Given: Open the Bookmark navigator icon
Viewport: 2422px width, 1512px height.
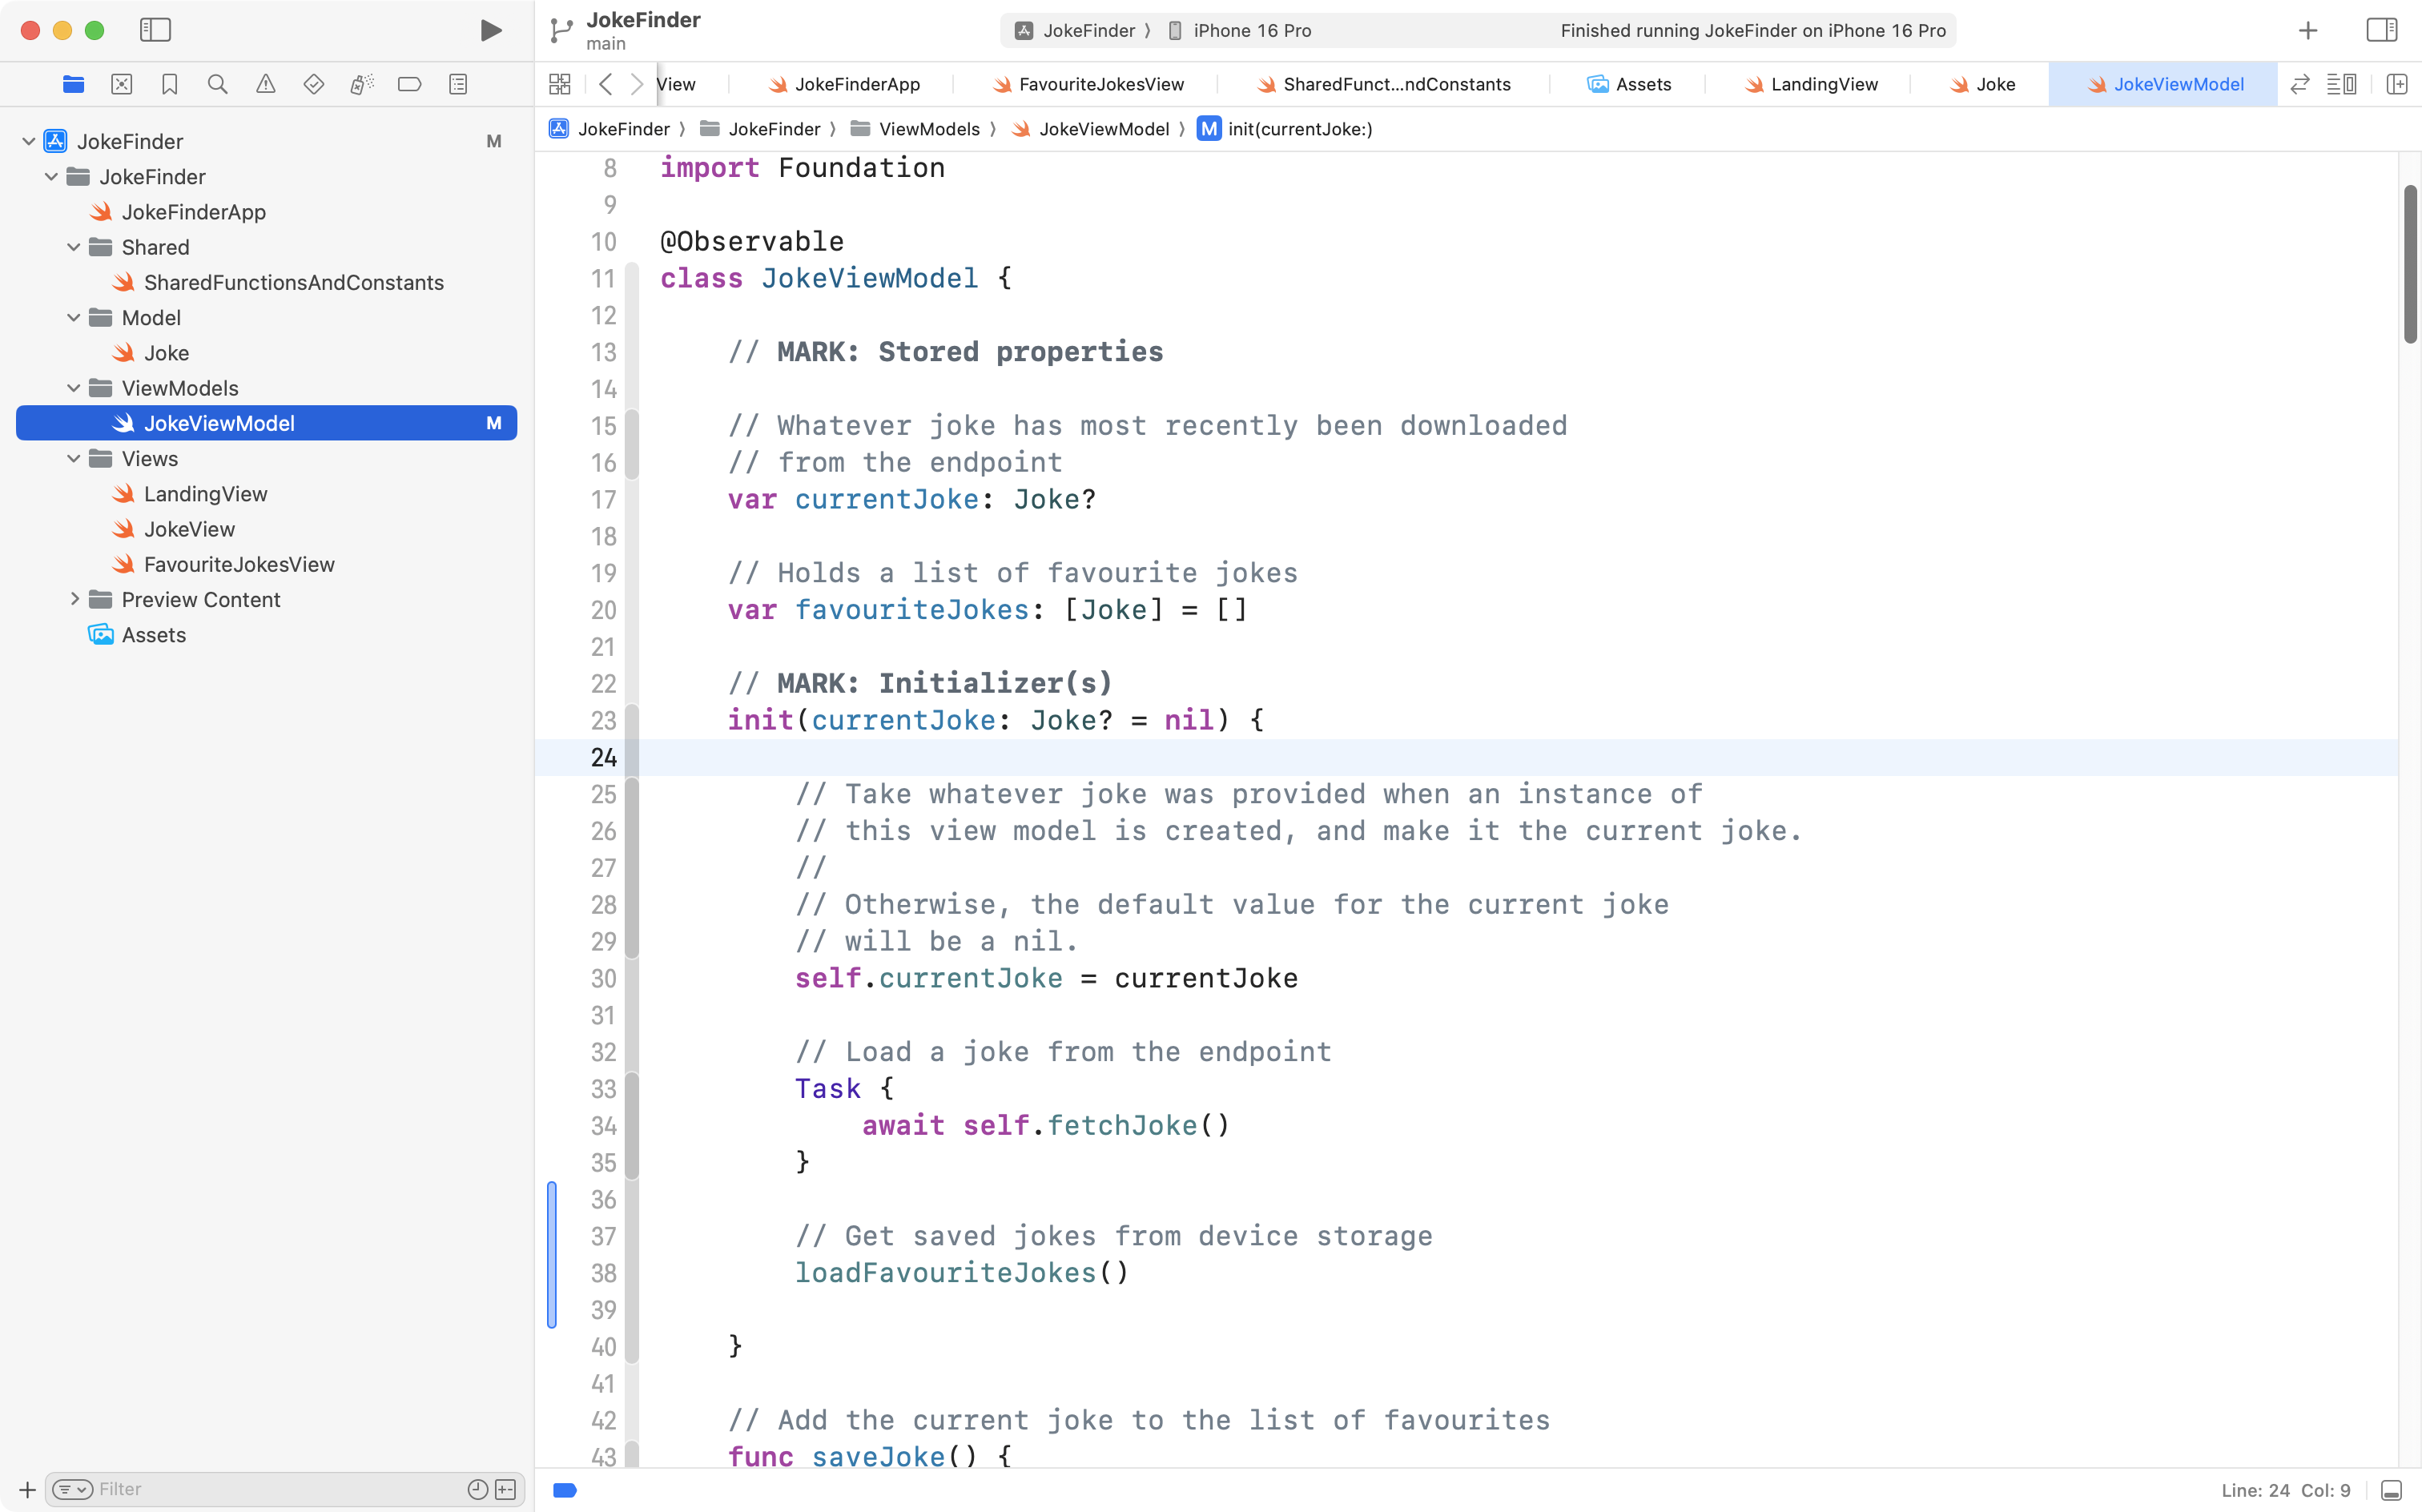Looking at the screenshot, I should [x=169, y=84].
